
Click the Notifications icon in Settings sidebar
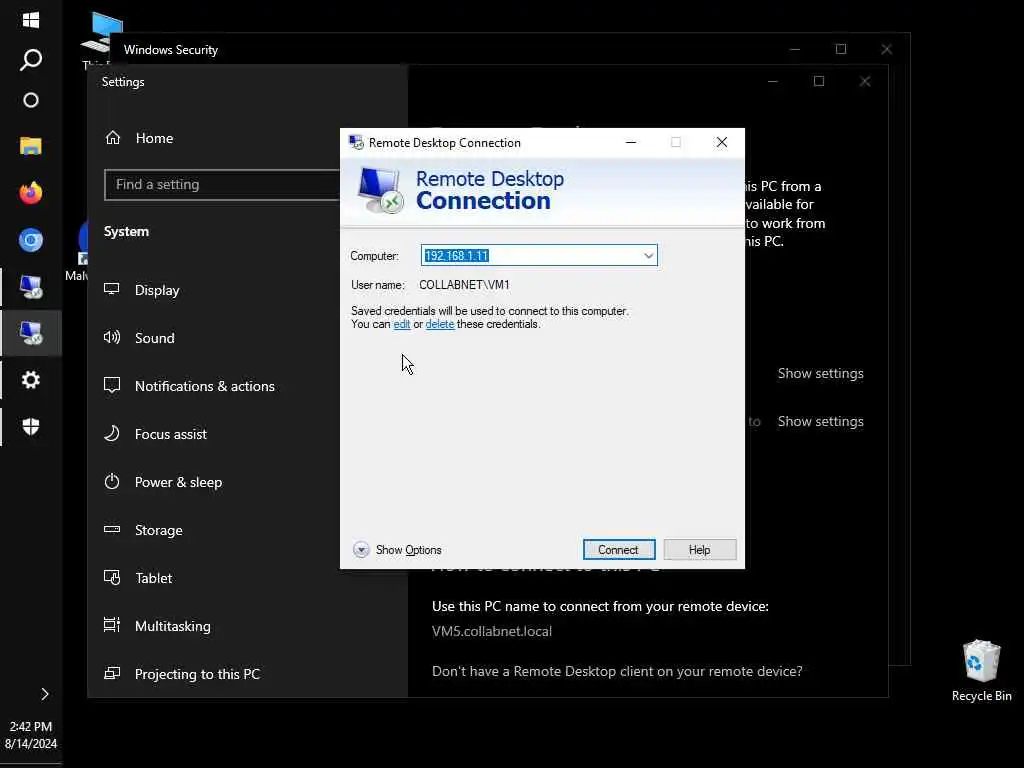(x=112, y=385)
